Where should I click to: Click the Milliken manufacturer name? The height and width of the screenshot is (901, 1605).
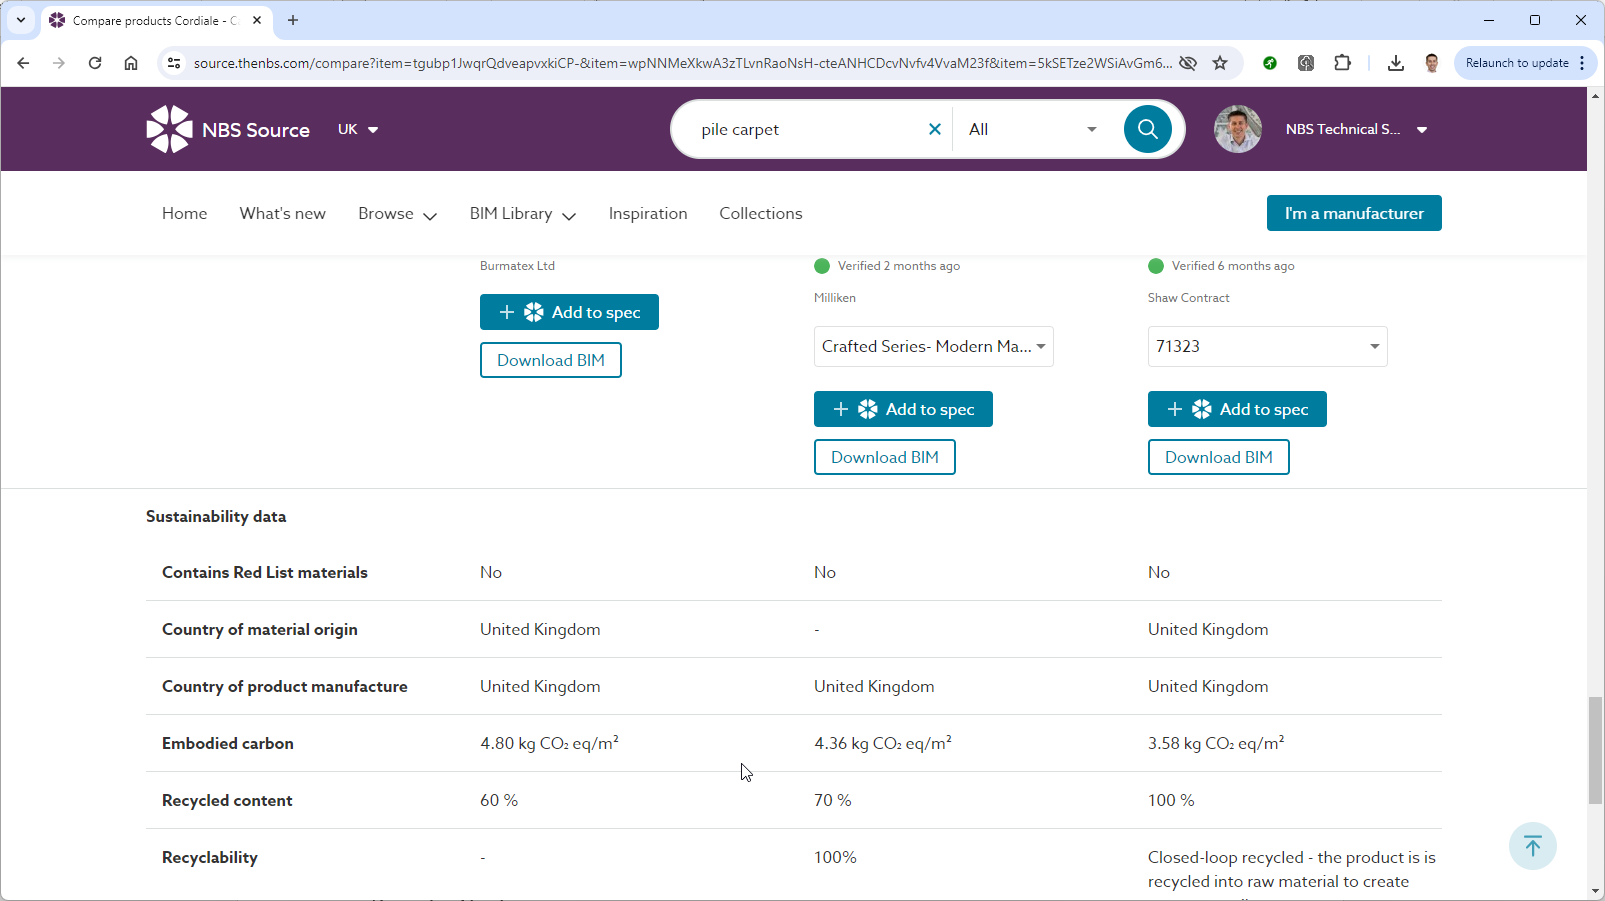(835, 298)
